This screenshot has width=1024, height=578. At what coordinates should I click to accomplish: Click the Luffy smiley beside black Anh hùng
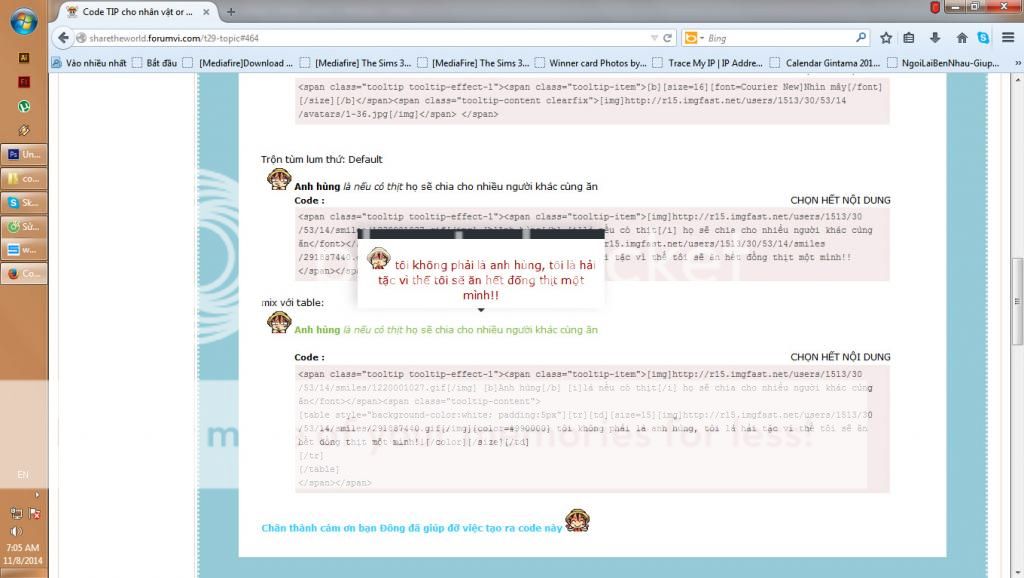point(279,179)
